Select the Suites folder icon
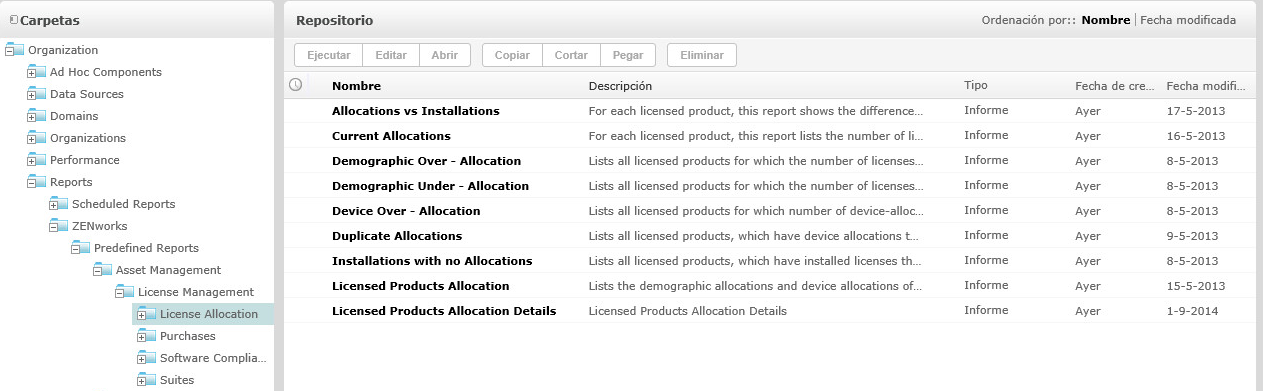Viewport: 1263px width, 391px height. pyautogui.click(x=147, y=380)
